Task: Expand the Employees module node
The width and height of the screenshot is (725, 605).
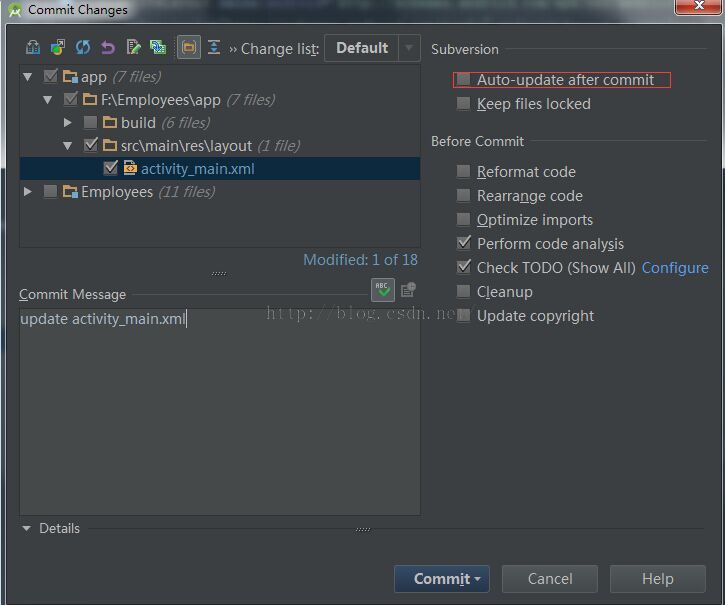Action: 28,191
